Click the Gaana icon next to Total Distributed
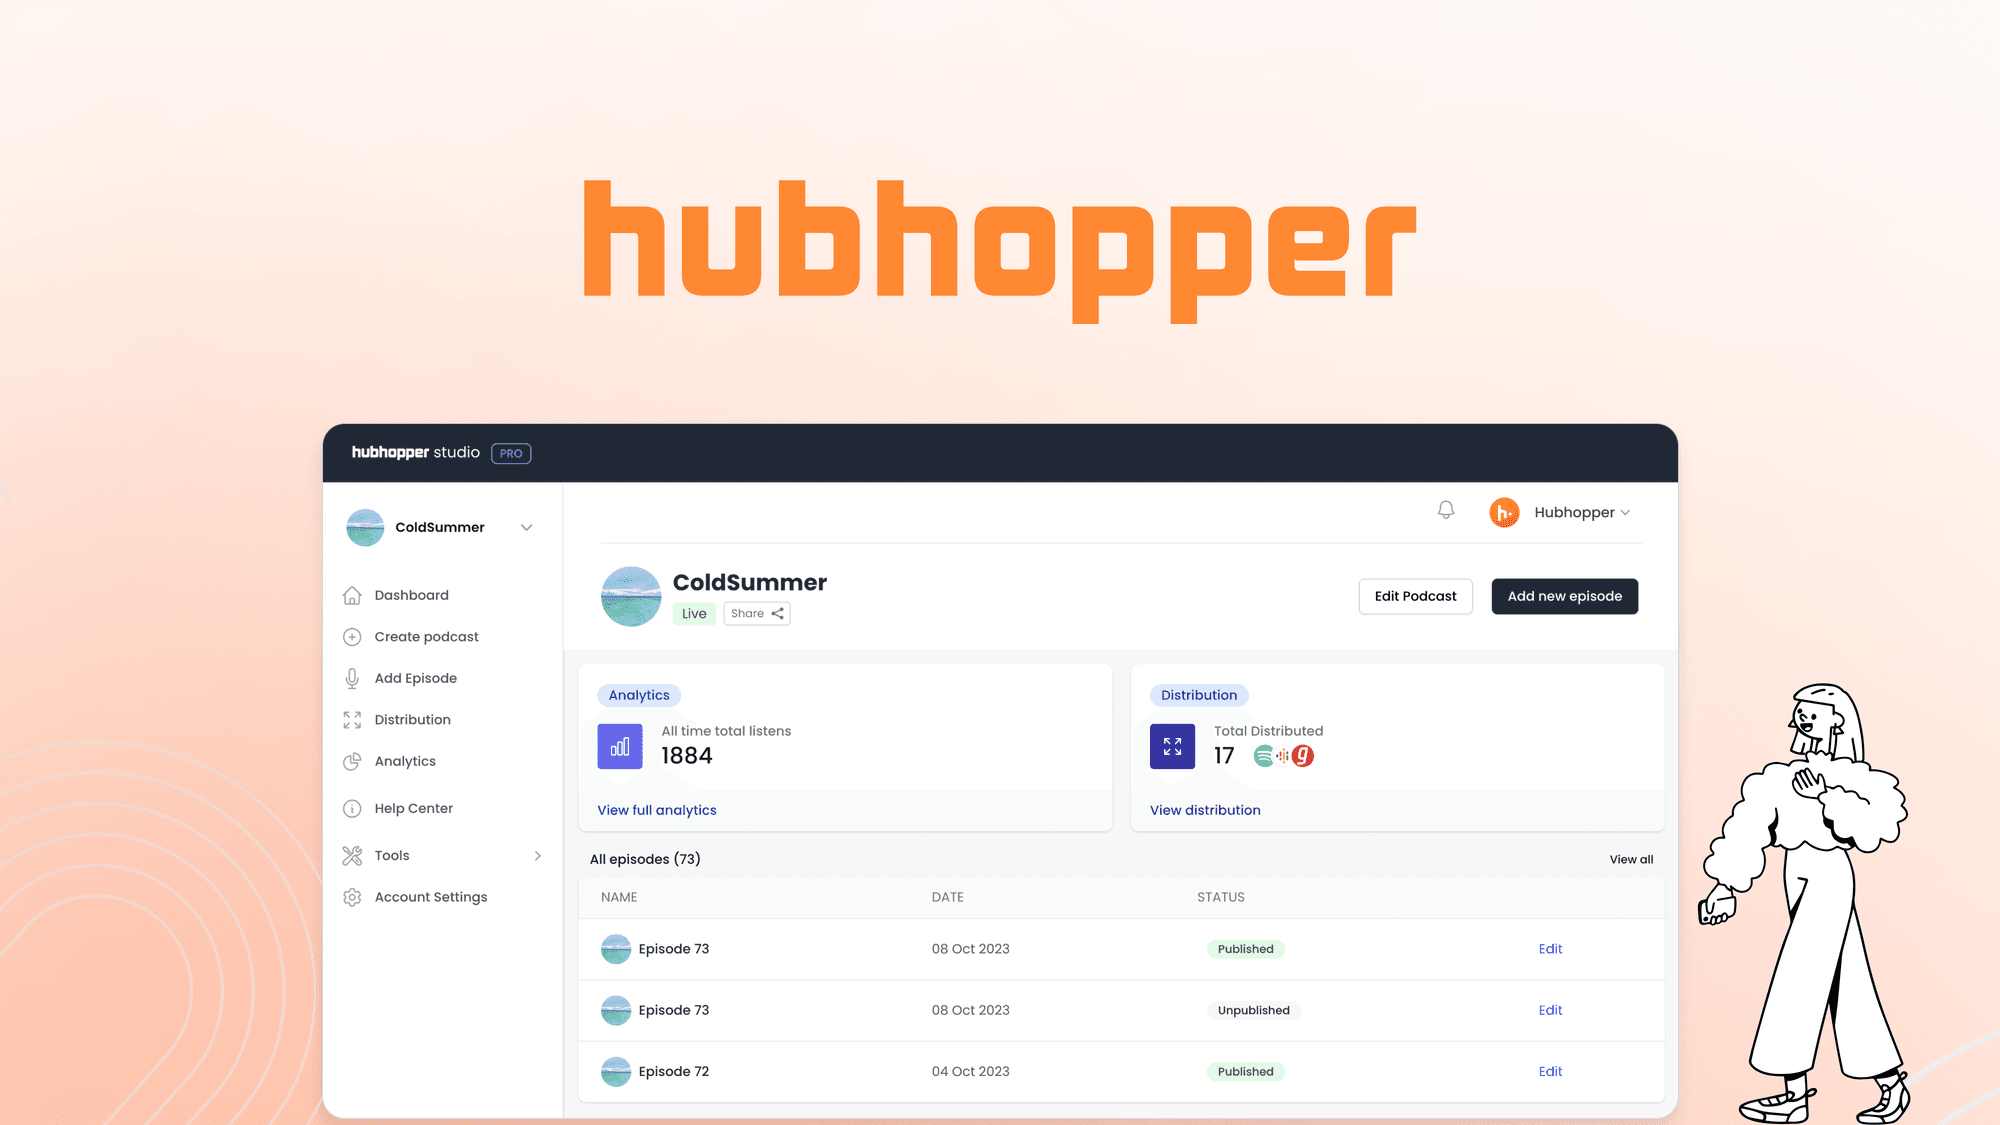Image resolution: width=2000 pixels, height=1125 pixels. pos(1302,757)
